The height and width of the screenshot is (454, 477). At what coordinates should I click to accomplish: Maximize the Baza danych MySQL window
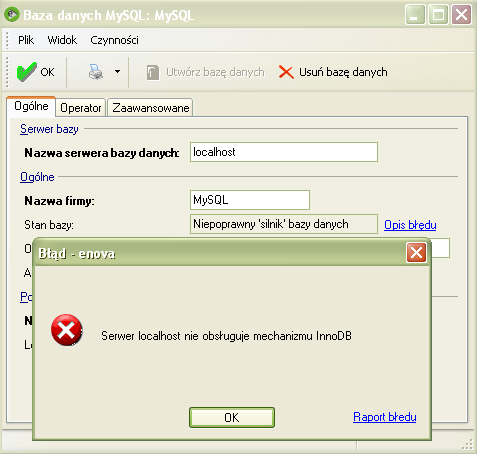(438, 15)
